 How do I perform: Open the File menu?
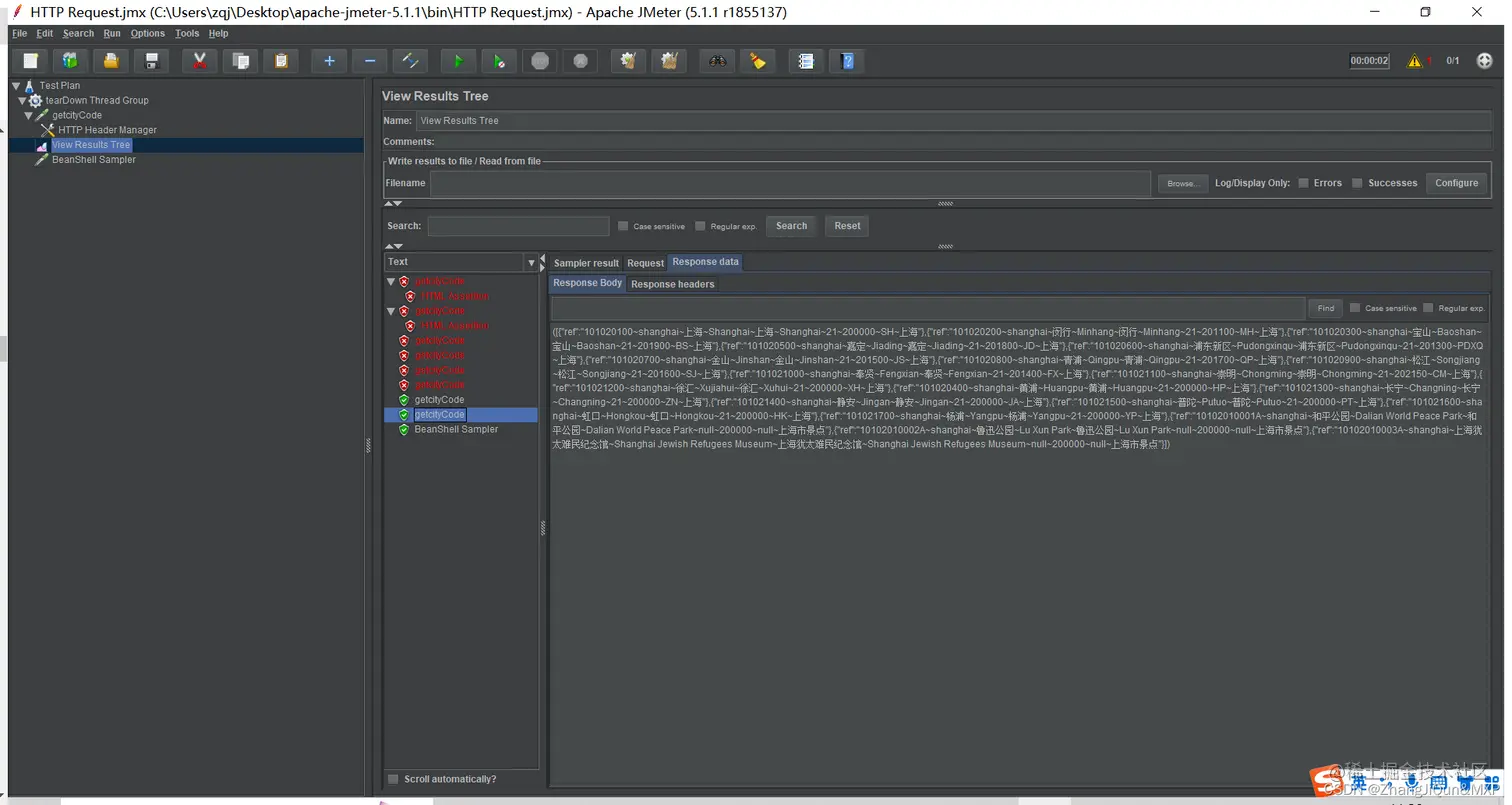coord(19,33)
